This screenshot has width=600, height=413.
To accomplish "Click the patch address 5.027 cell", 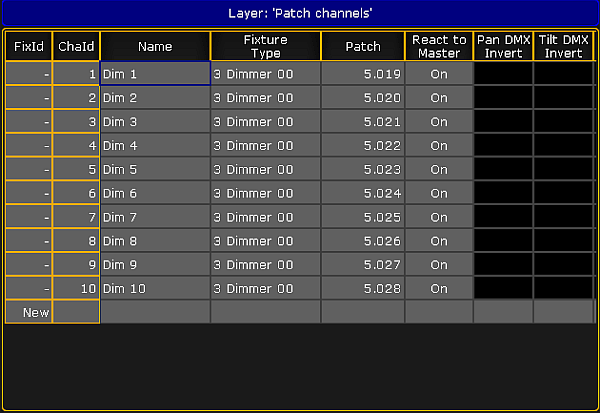I will (363, 264).
